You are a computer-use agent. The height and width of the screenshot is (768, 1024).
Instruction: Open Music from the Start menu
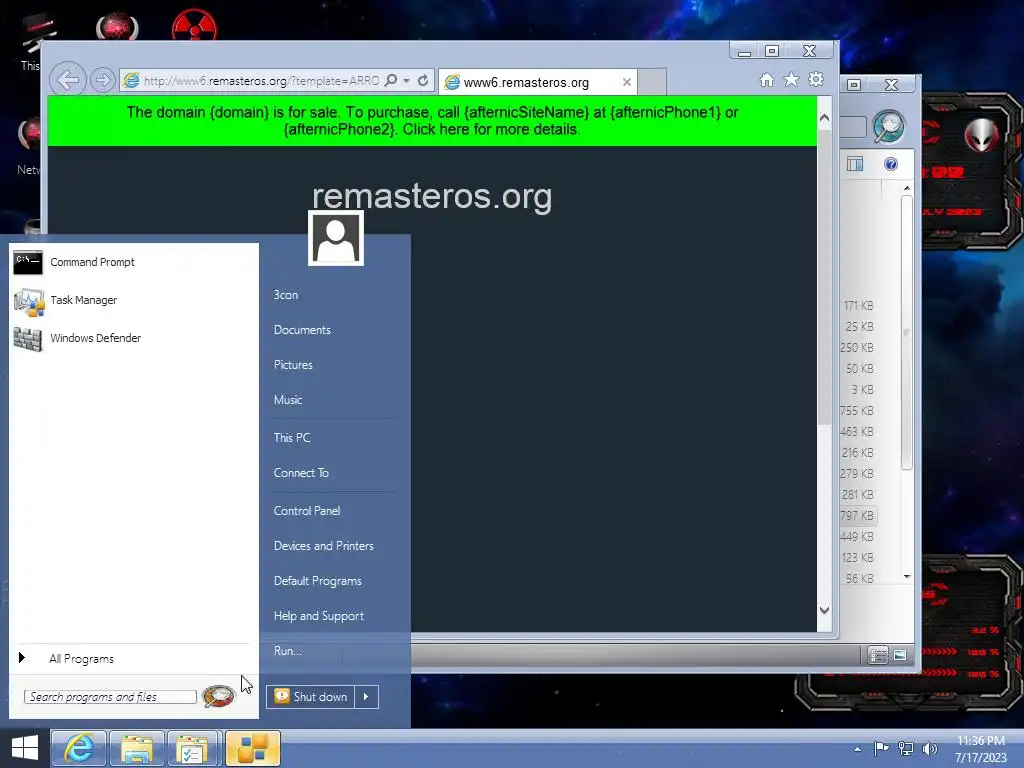288,400
